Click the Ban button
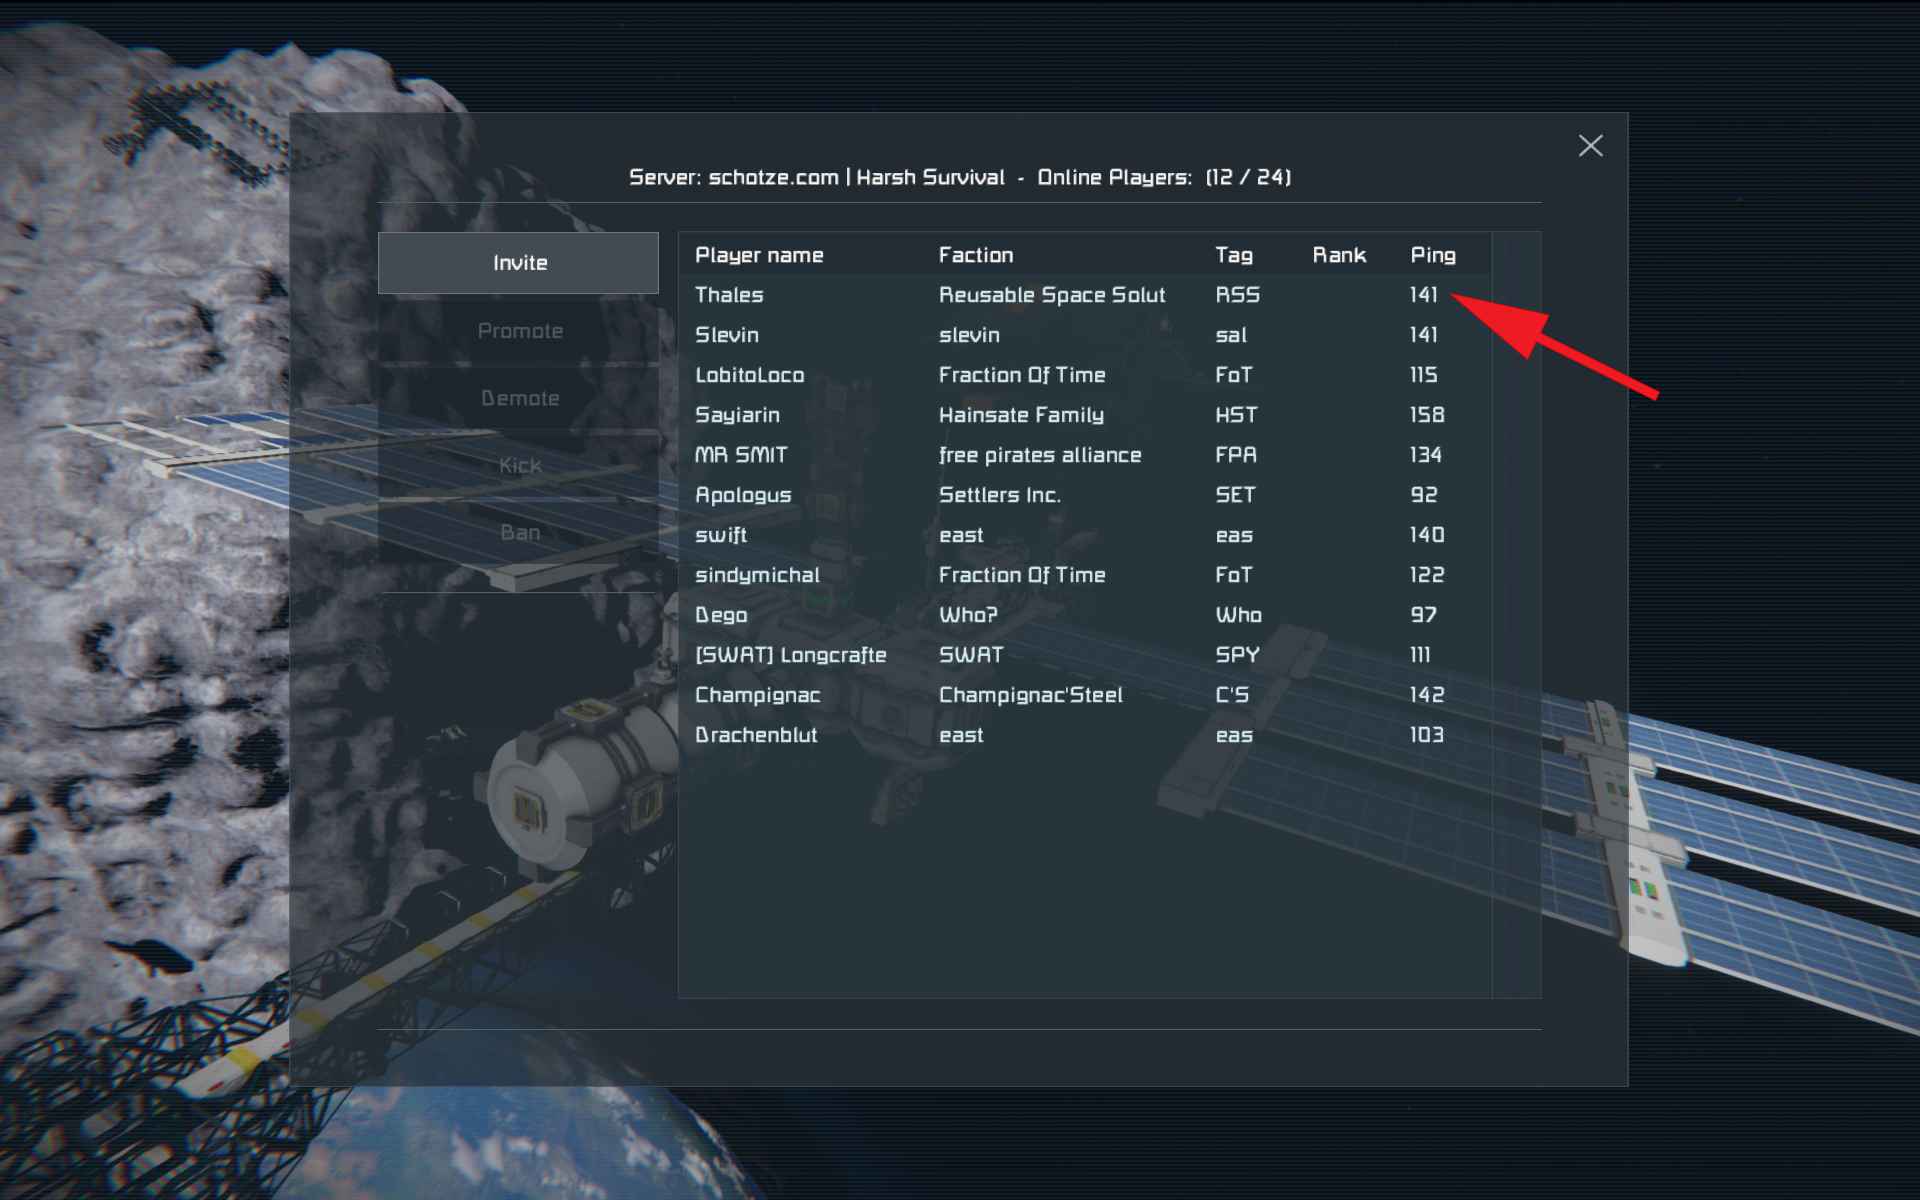The image size is (1920, 1200). pyautogui.click(x=518, y=532)
